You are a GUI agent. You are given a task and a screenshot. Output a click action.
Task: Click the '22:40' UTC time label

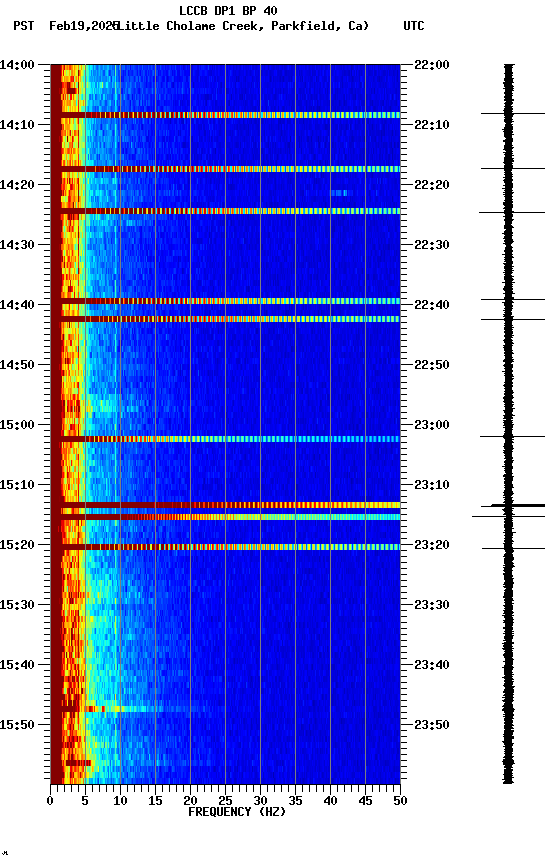(x=432, y=305)
